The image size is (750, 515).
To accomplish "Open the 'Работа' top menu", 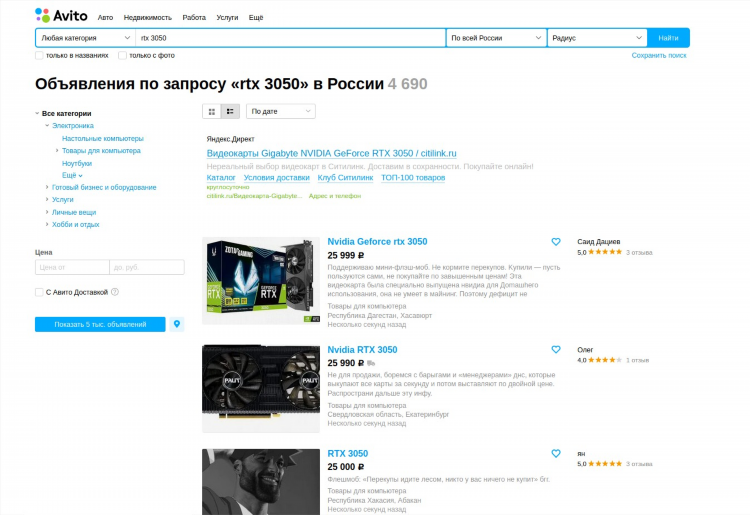I will pos(194,17).
